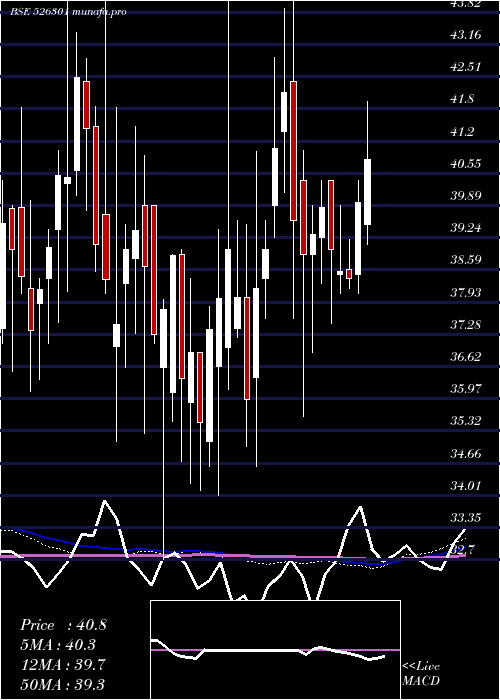
Task: Click the BSE 526801 munafa.pro title text
Action: point(69,12)
